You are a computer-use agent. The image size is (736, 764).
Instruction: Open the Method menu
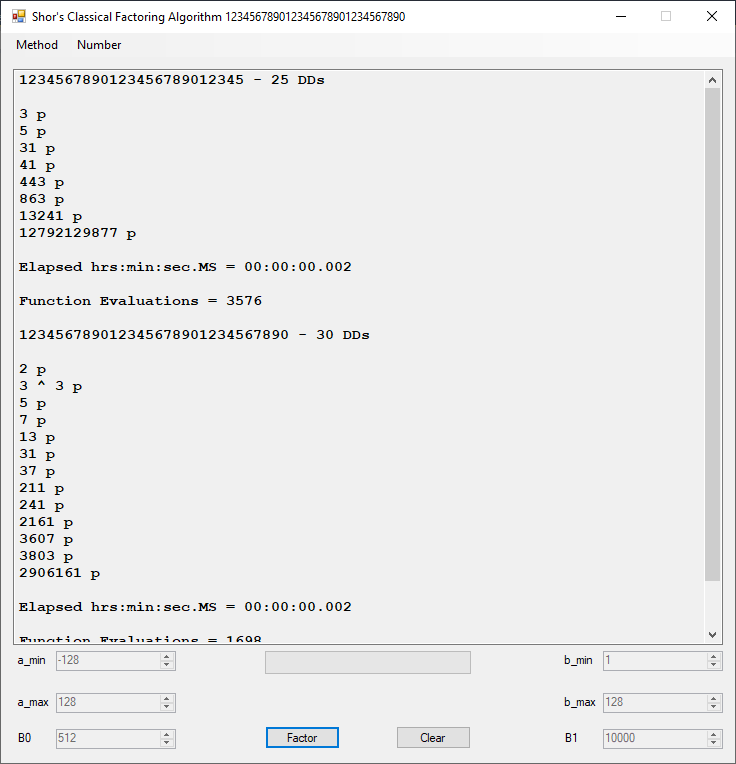pyautogui.click(x=37, y=45)
